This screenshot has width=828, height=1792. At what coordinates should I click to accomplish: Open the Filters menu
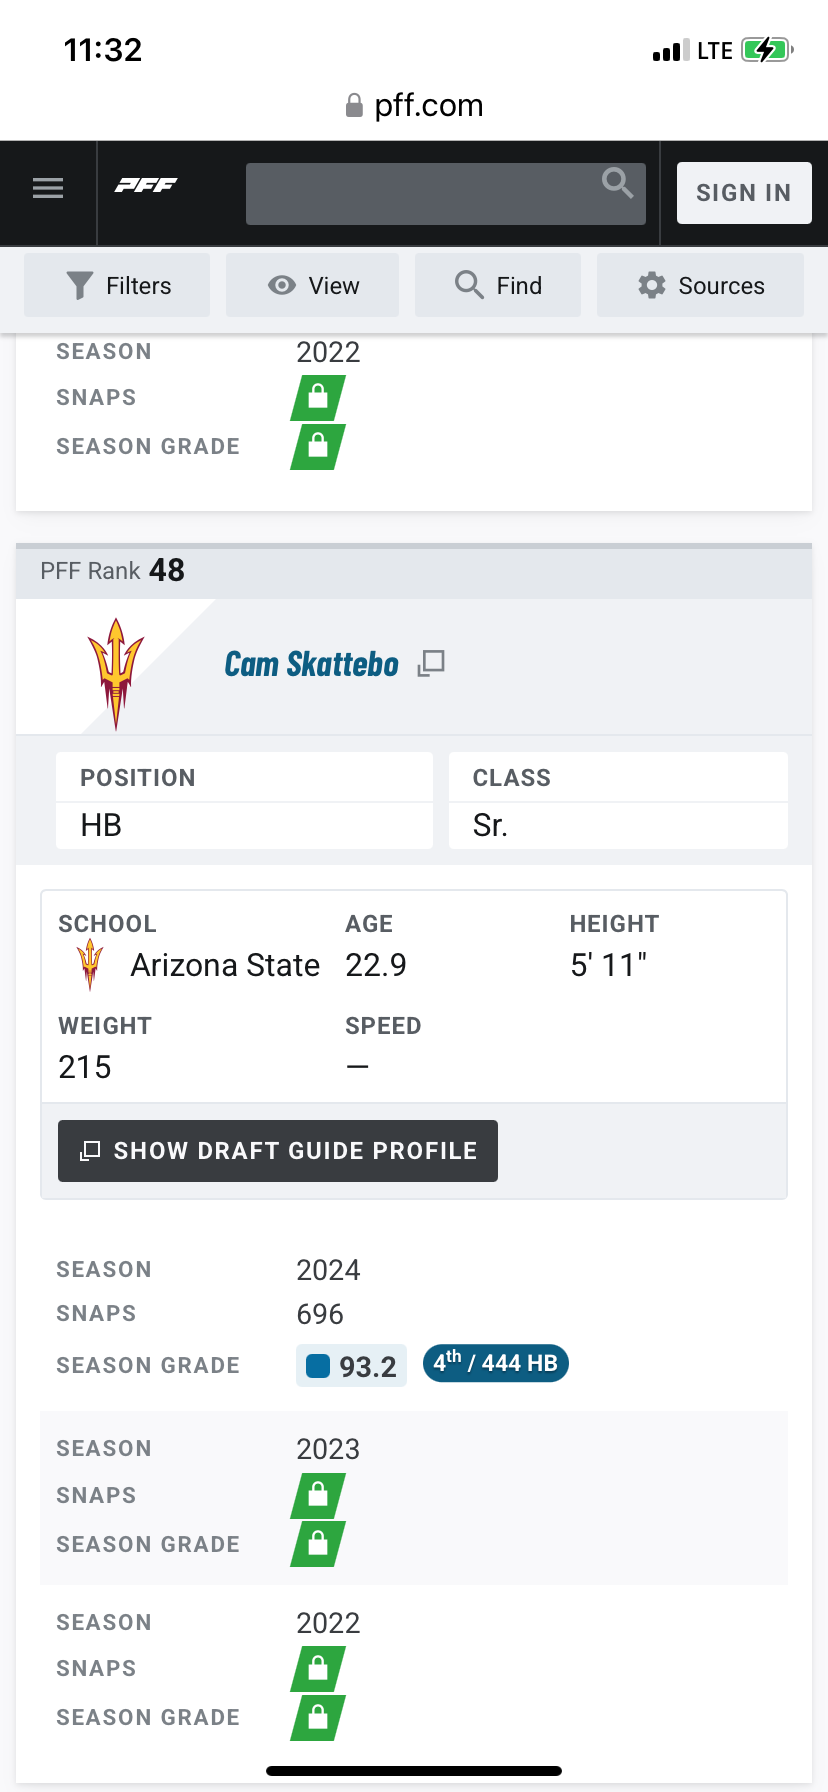(x=118, y=286)
